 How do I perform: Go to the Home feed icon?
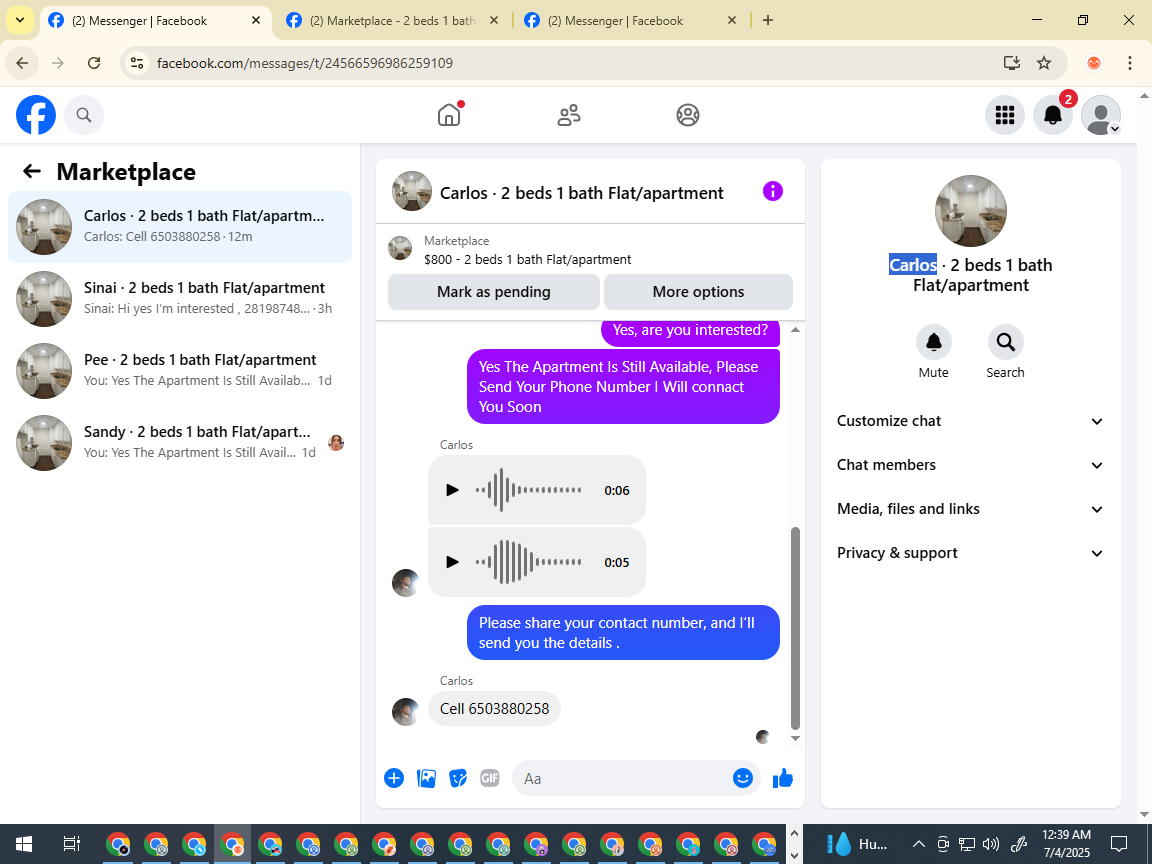(449, 115)
